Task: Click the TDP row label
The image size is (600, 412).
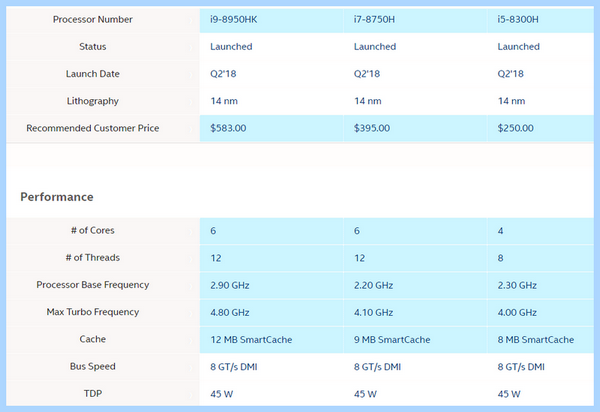Action: [93, 393]
